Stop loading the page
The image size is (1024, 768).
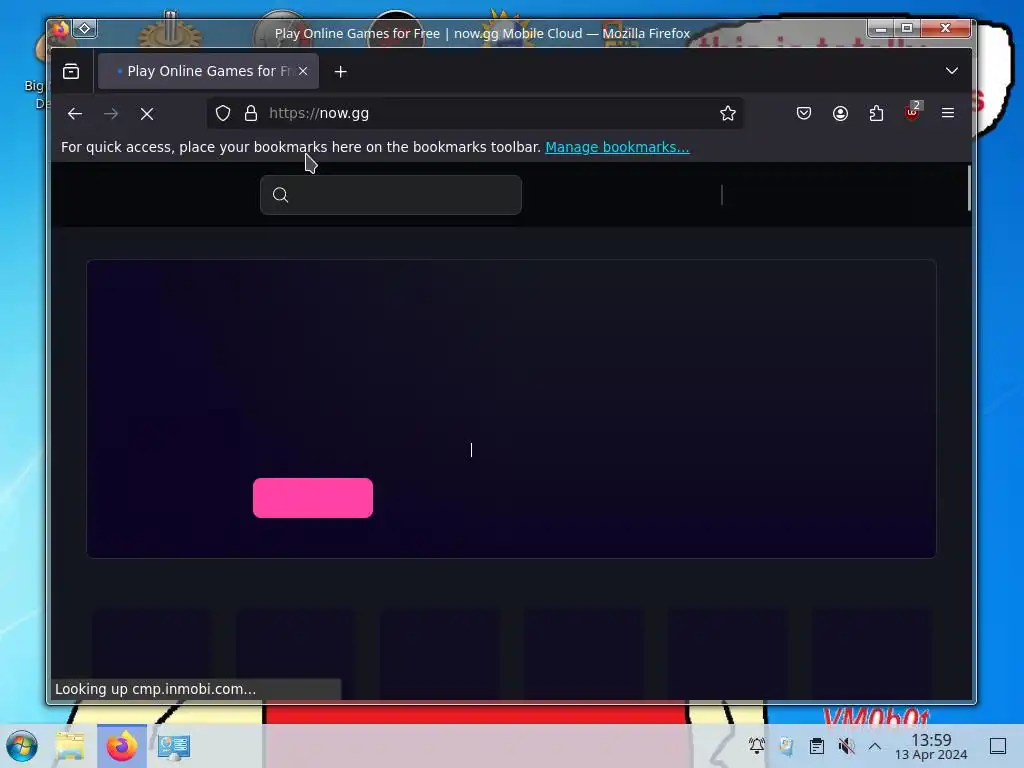click(147, 114)
